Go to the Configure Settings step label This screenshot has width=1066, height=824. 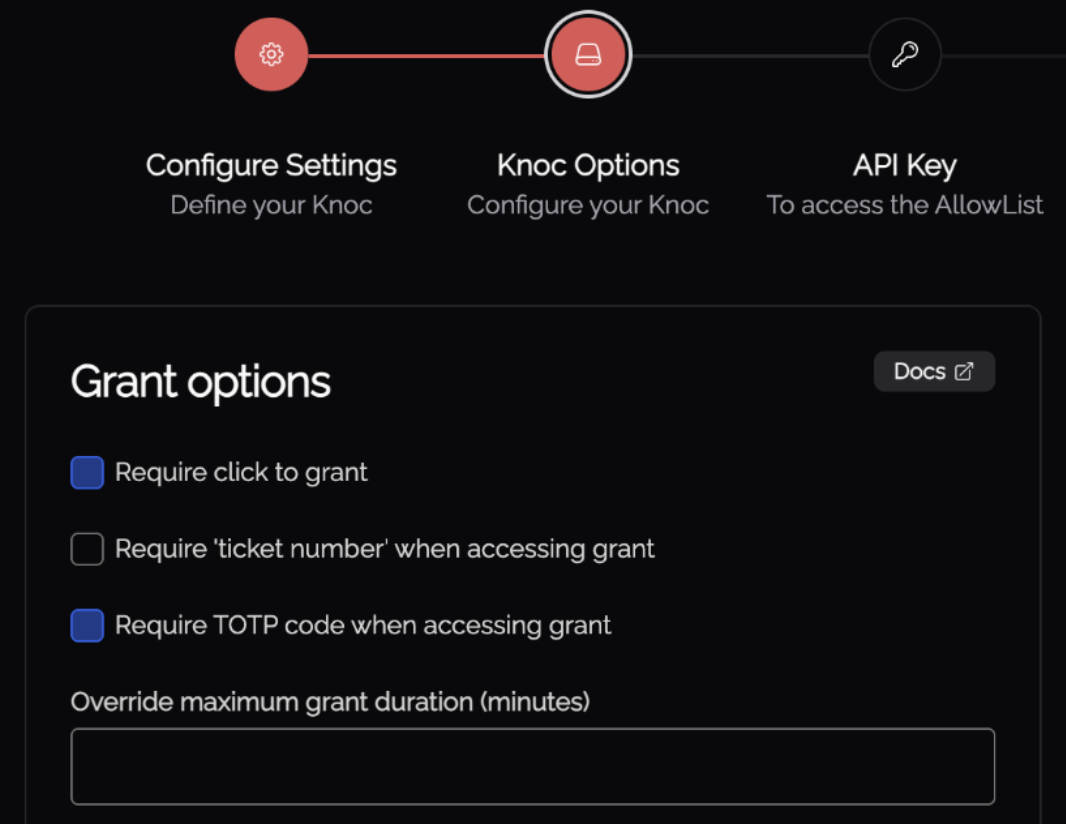pos(271,165)
